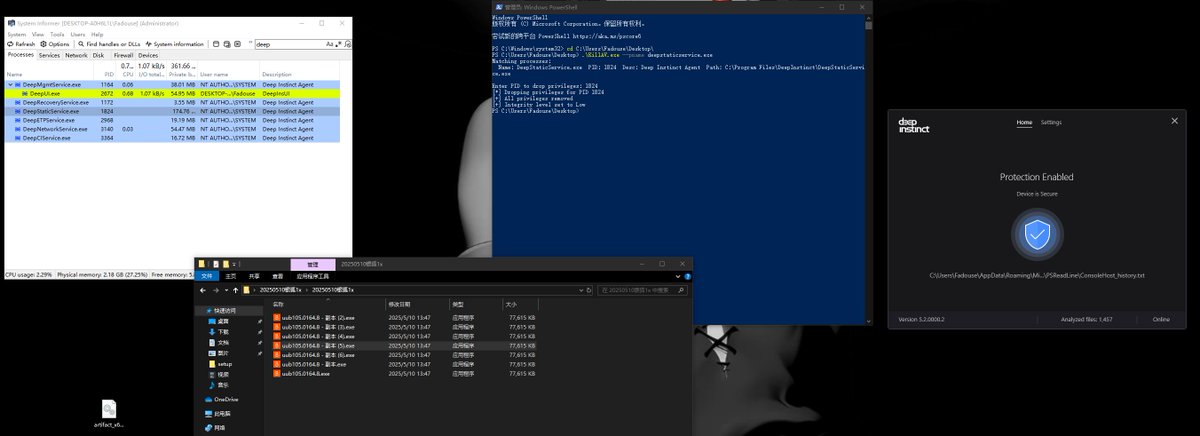The width and height of the screenshot is (1200, 436).
Task: Switch to the Disk tab
Action: (98, 55)
